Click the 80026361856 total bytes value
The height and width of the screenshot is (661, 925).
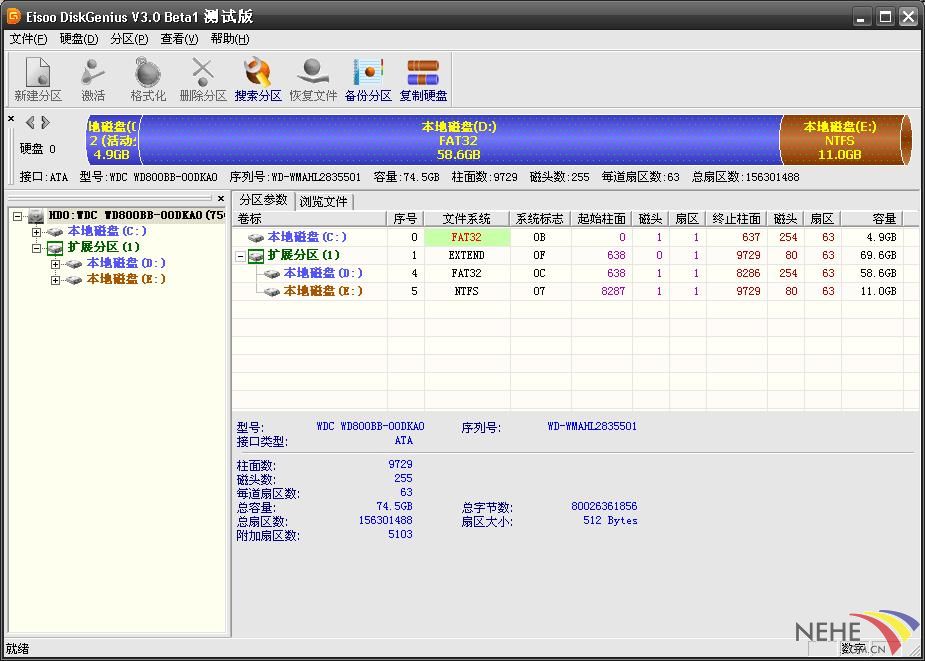(604, 506)
